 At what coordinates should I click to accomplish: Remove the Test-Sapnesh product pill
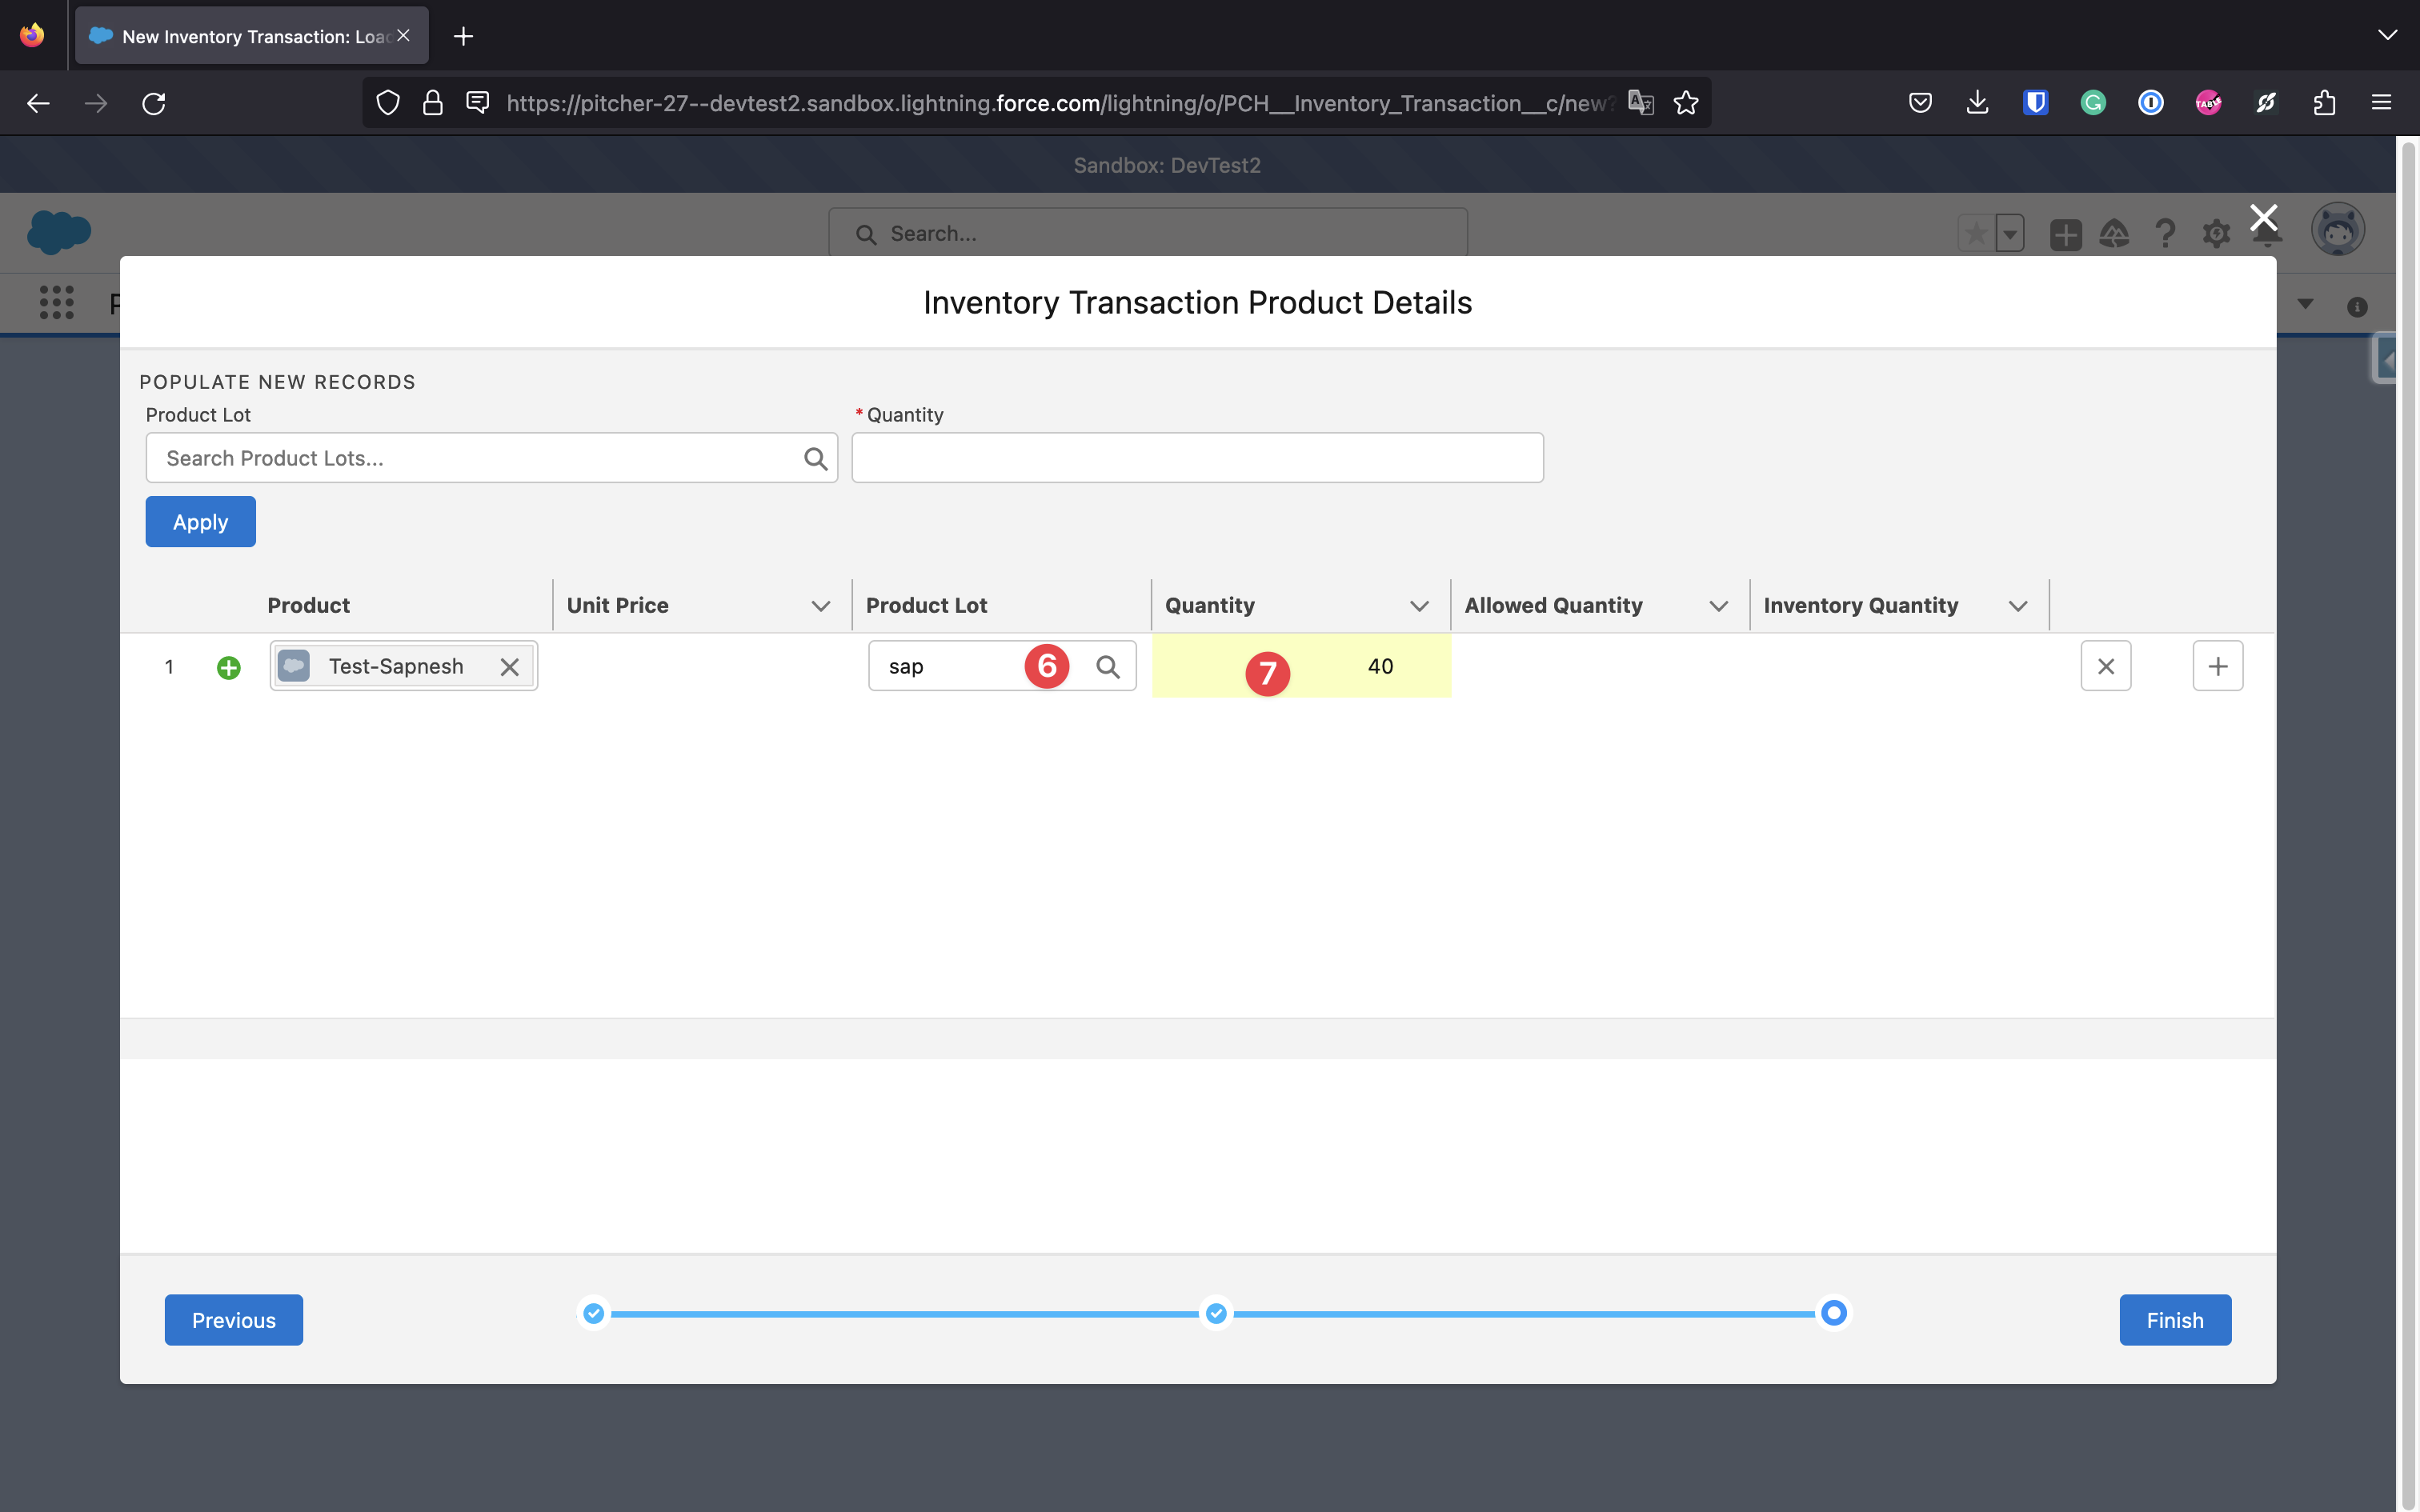509,667
